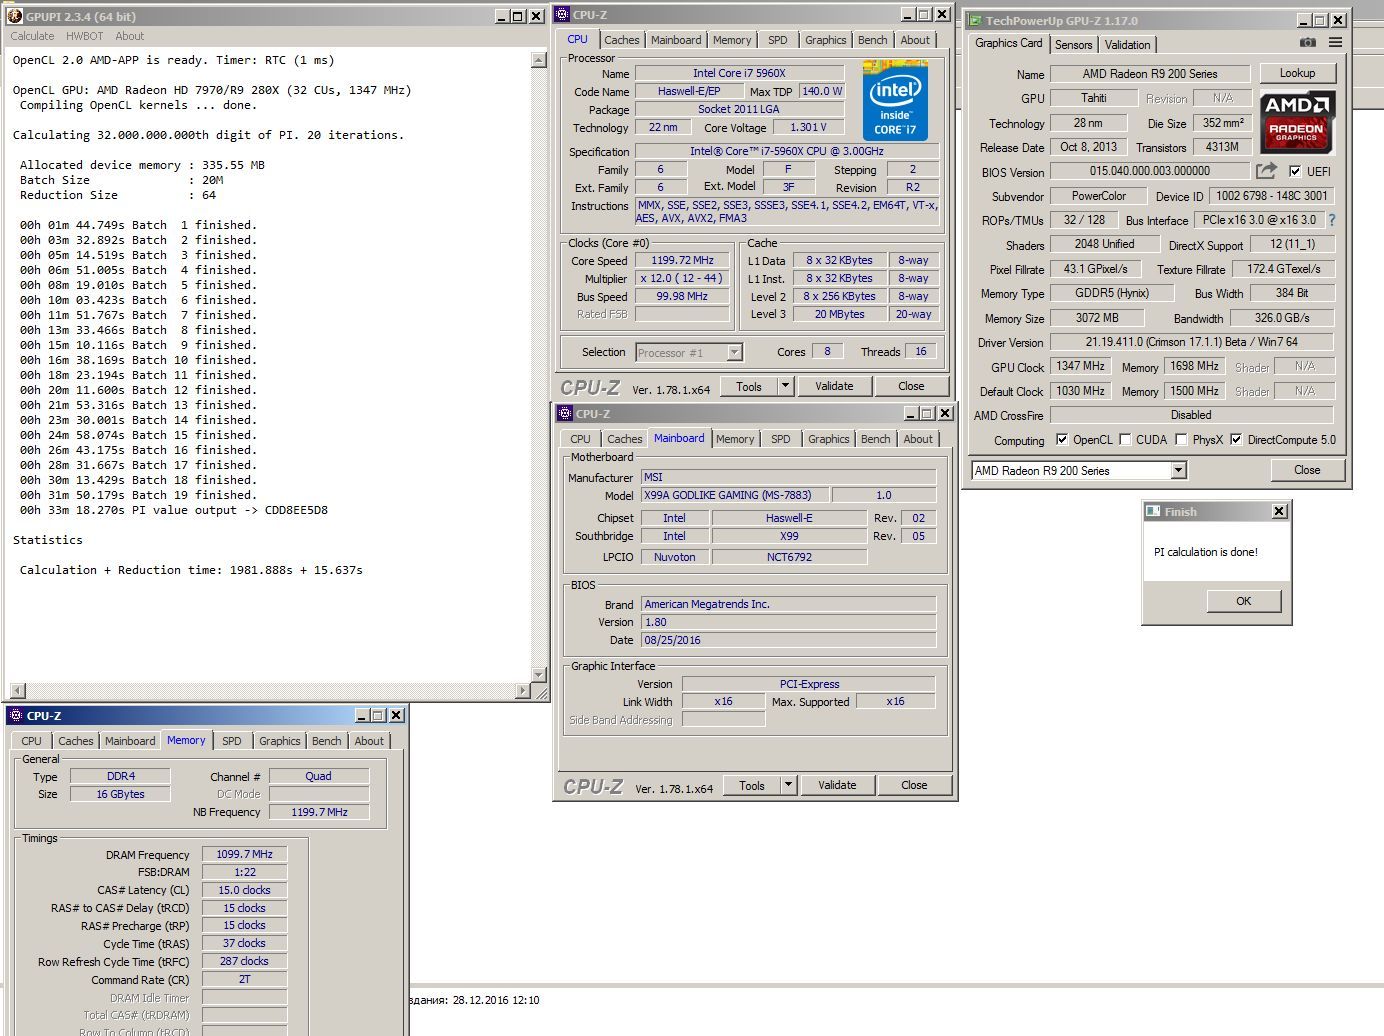Click the CPU-Z Memory window title icon
Screen dimensions: 1384x1036
tap(15, 716)
